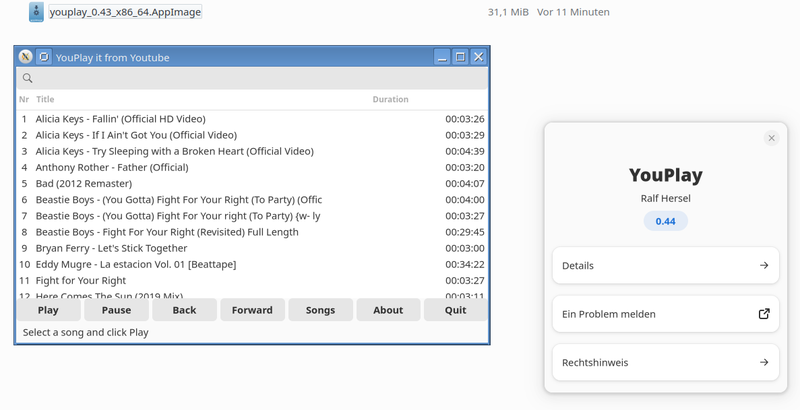Click external link icon on Ein Problem melden

point(764,314)
